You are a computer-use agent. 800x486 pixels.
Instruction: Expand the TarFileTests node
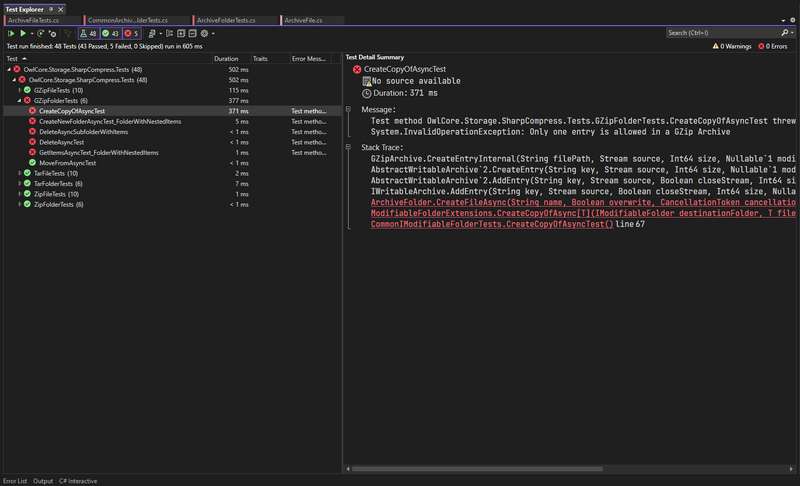click(x=19, y=173)
